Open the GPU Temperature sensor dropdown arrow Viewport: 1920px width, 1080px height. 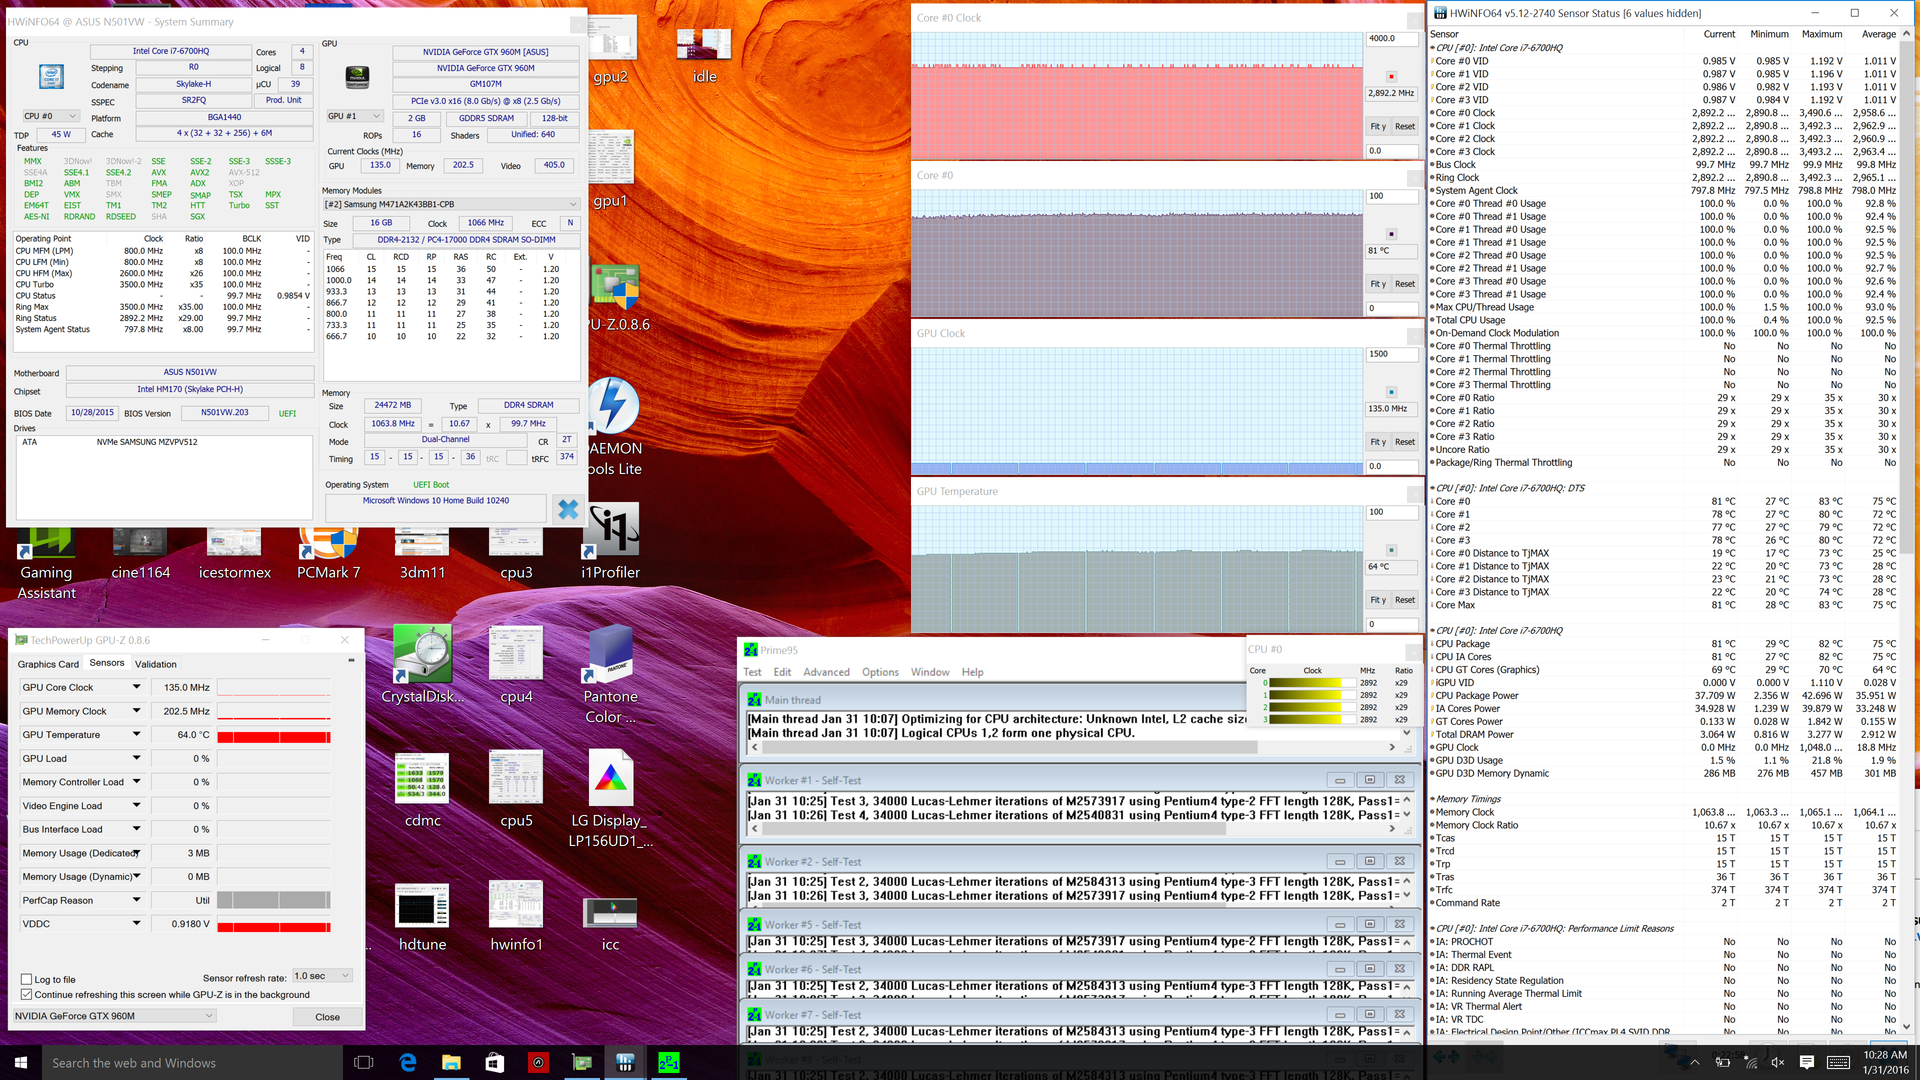tap(137, 734)
